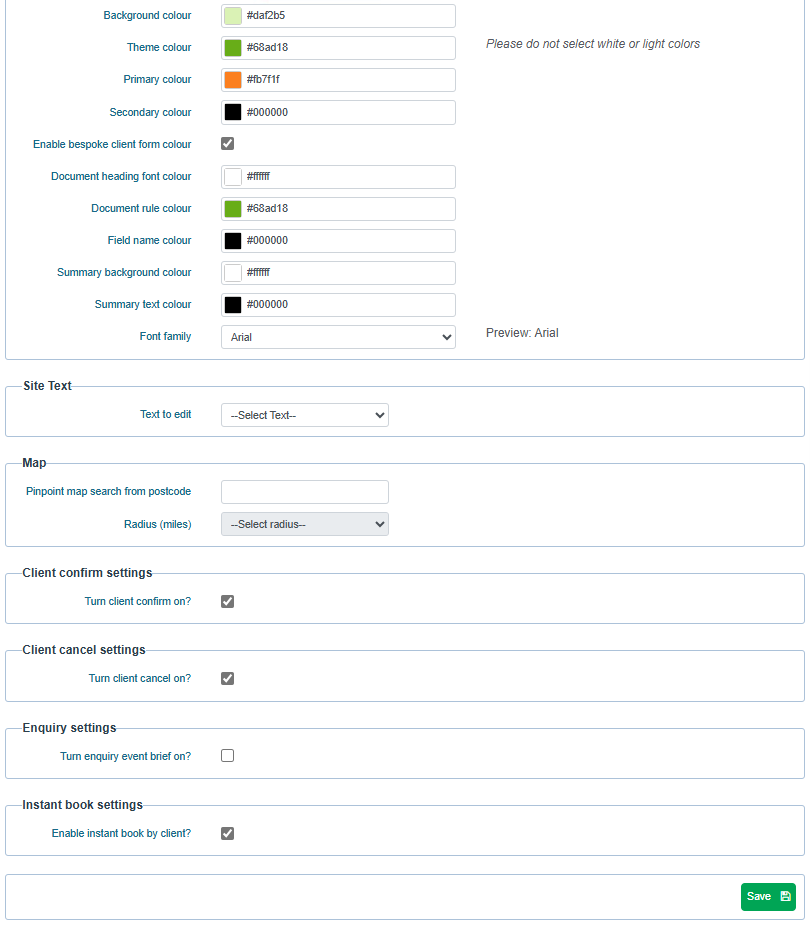Viewport: 810px width, 927px height.
Task: Open the Summary text colour swatch
Action: pos(233,304)
